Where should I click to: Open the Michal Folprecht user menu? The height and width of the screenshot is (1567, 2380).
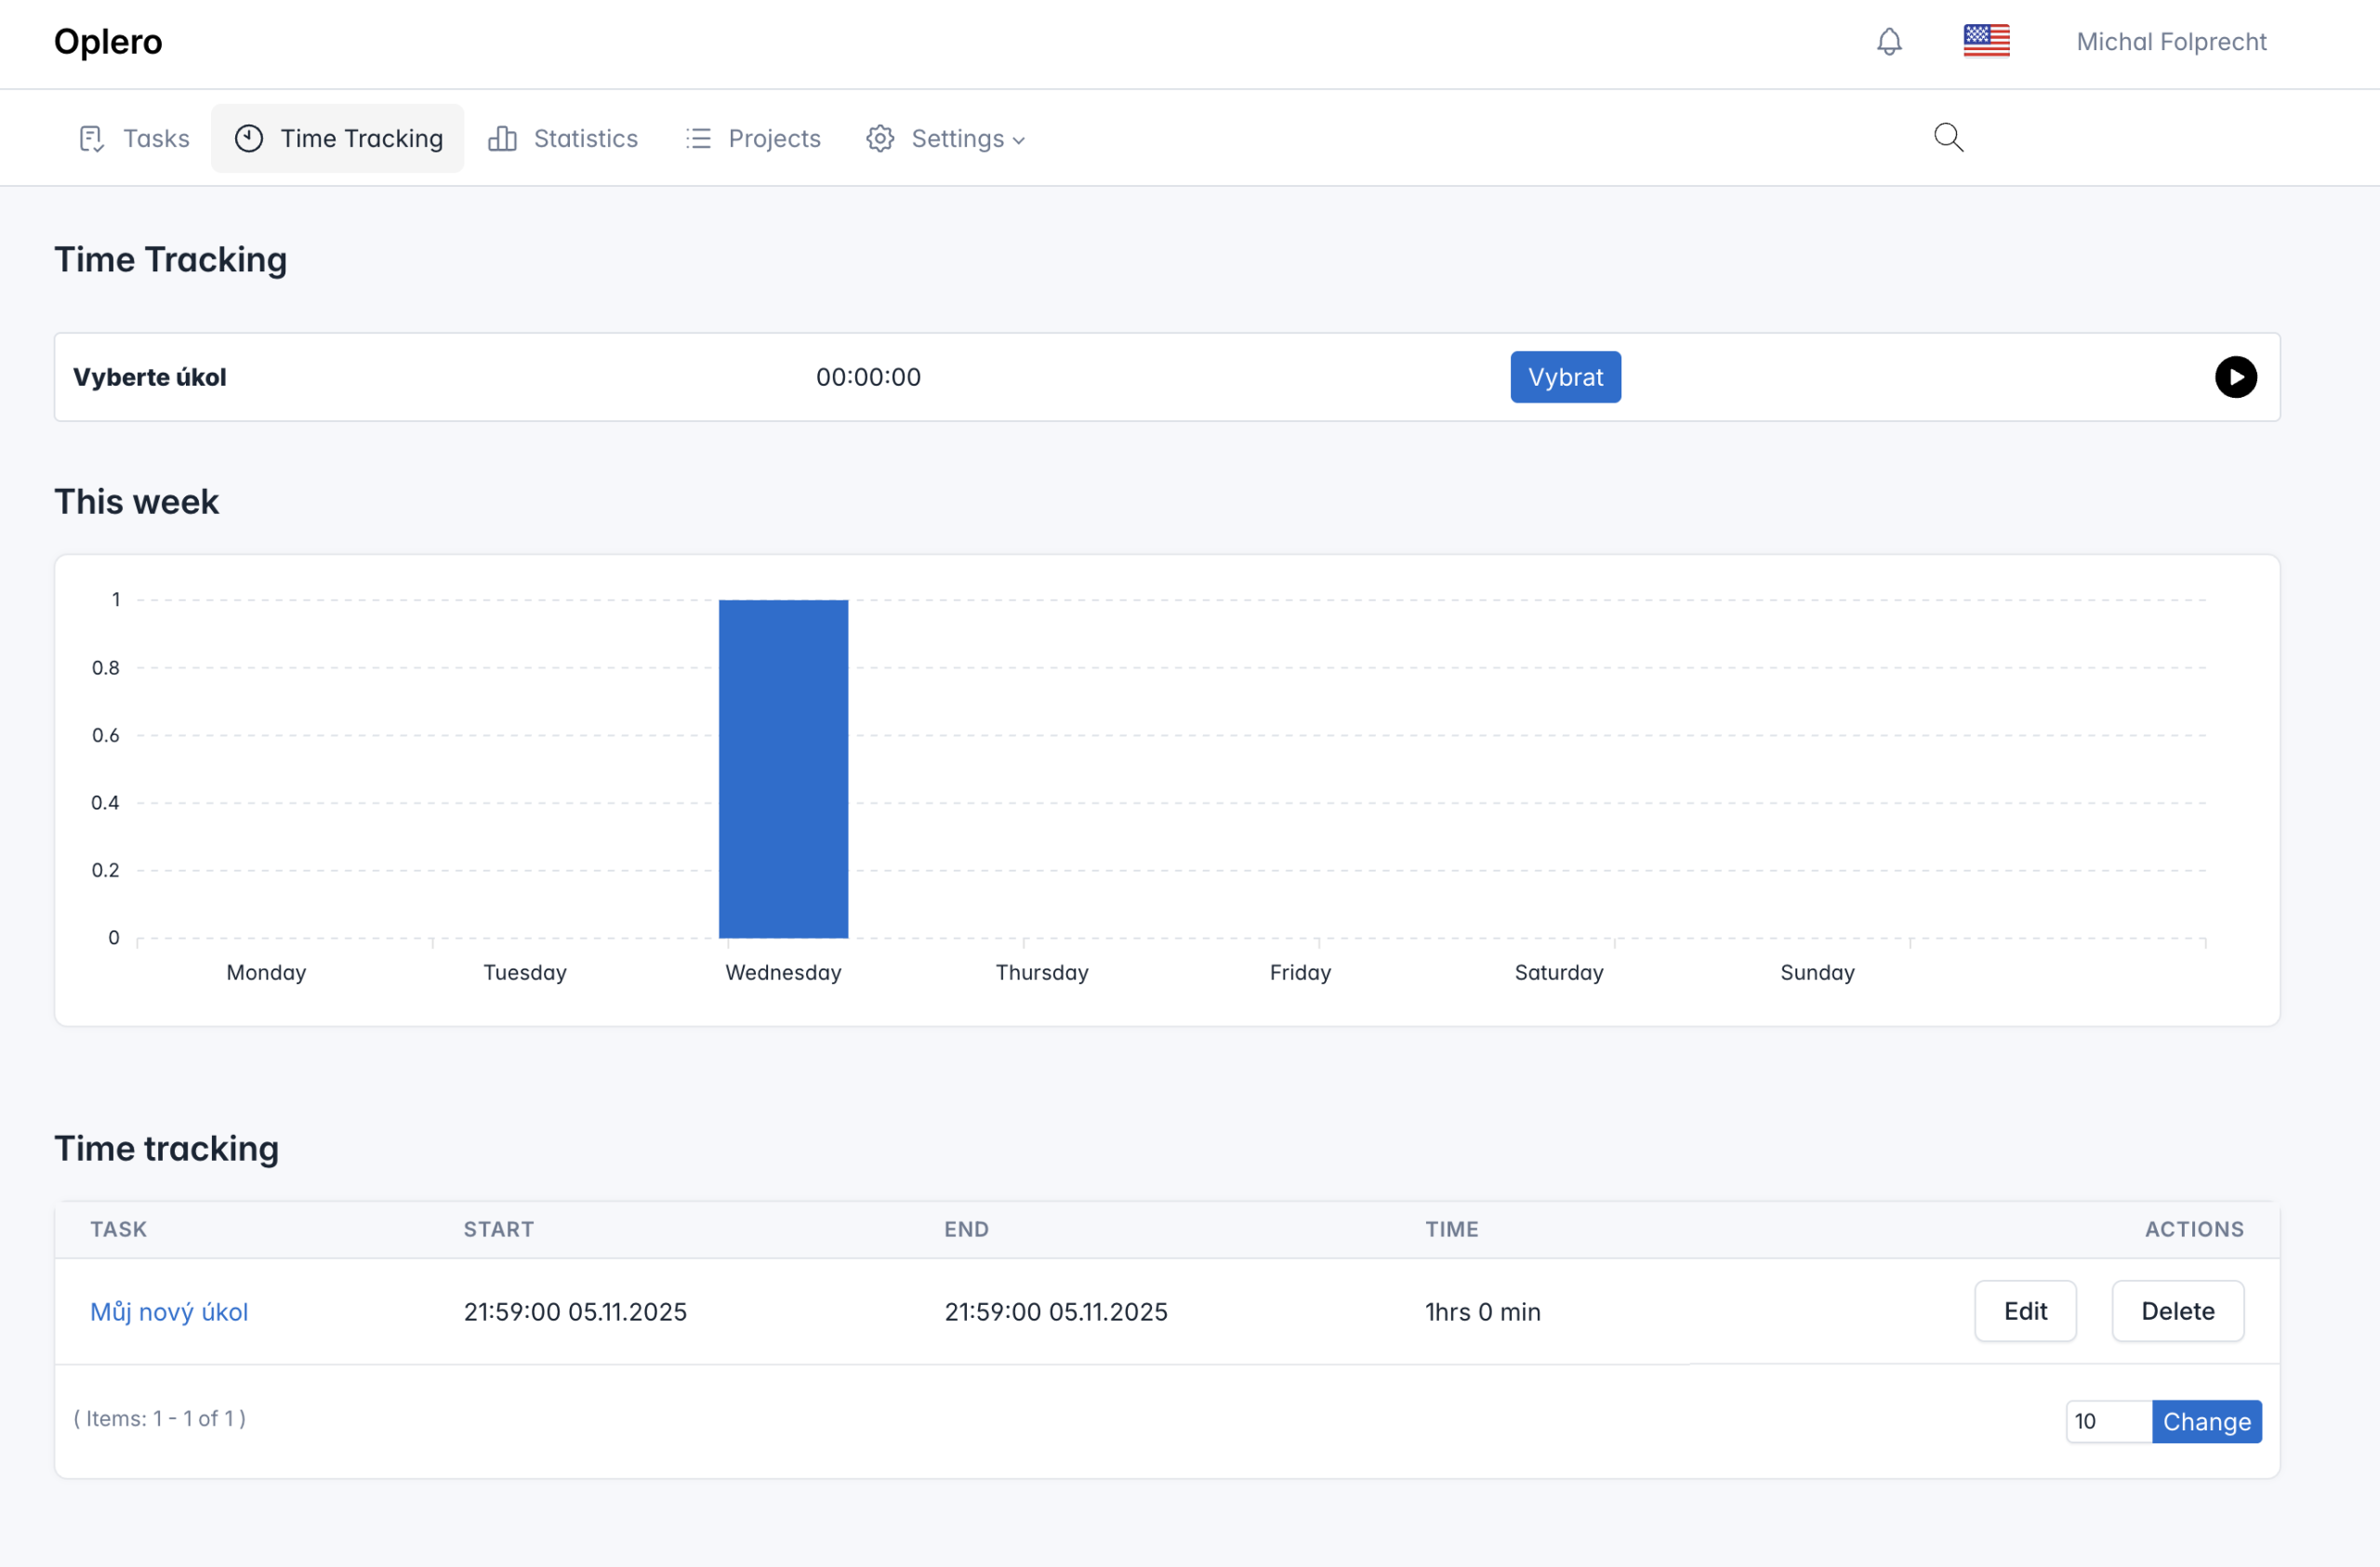(x=2171, y=42)
